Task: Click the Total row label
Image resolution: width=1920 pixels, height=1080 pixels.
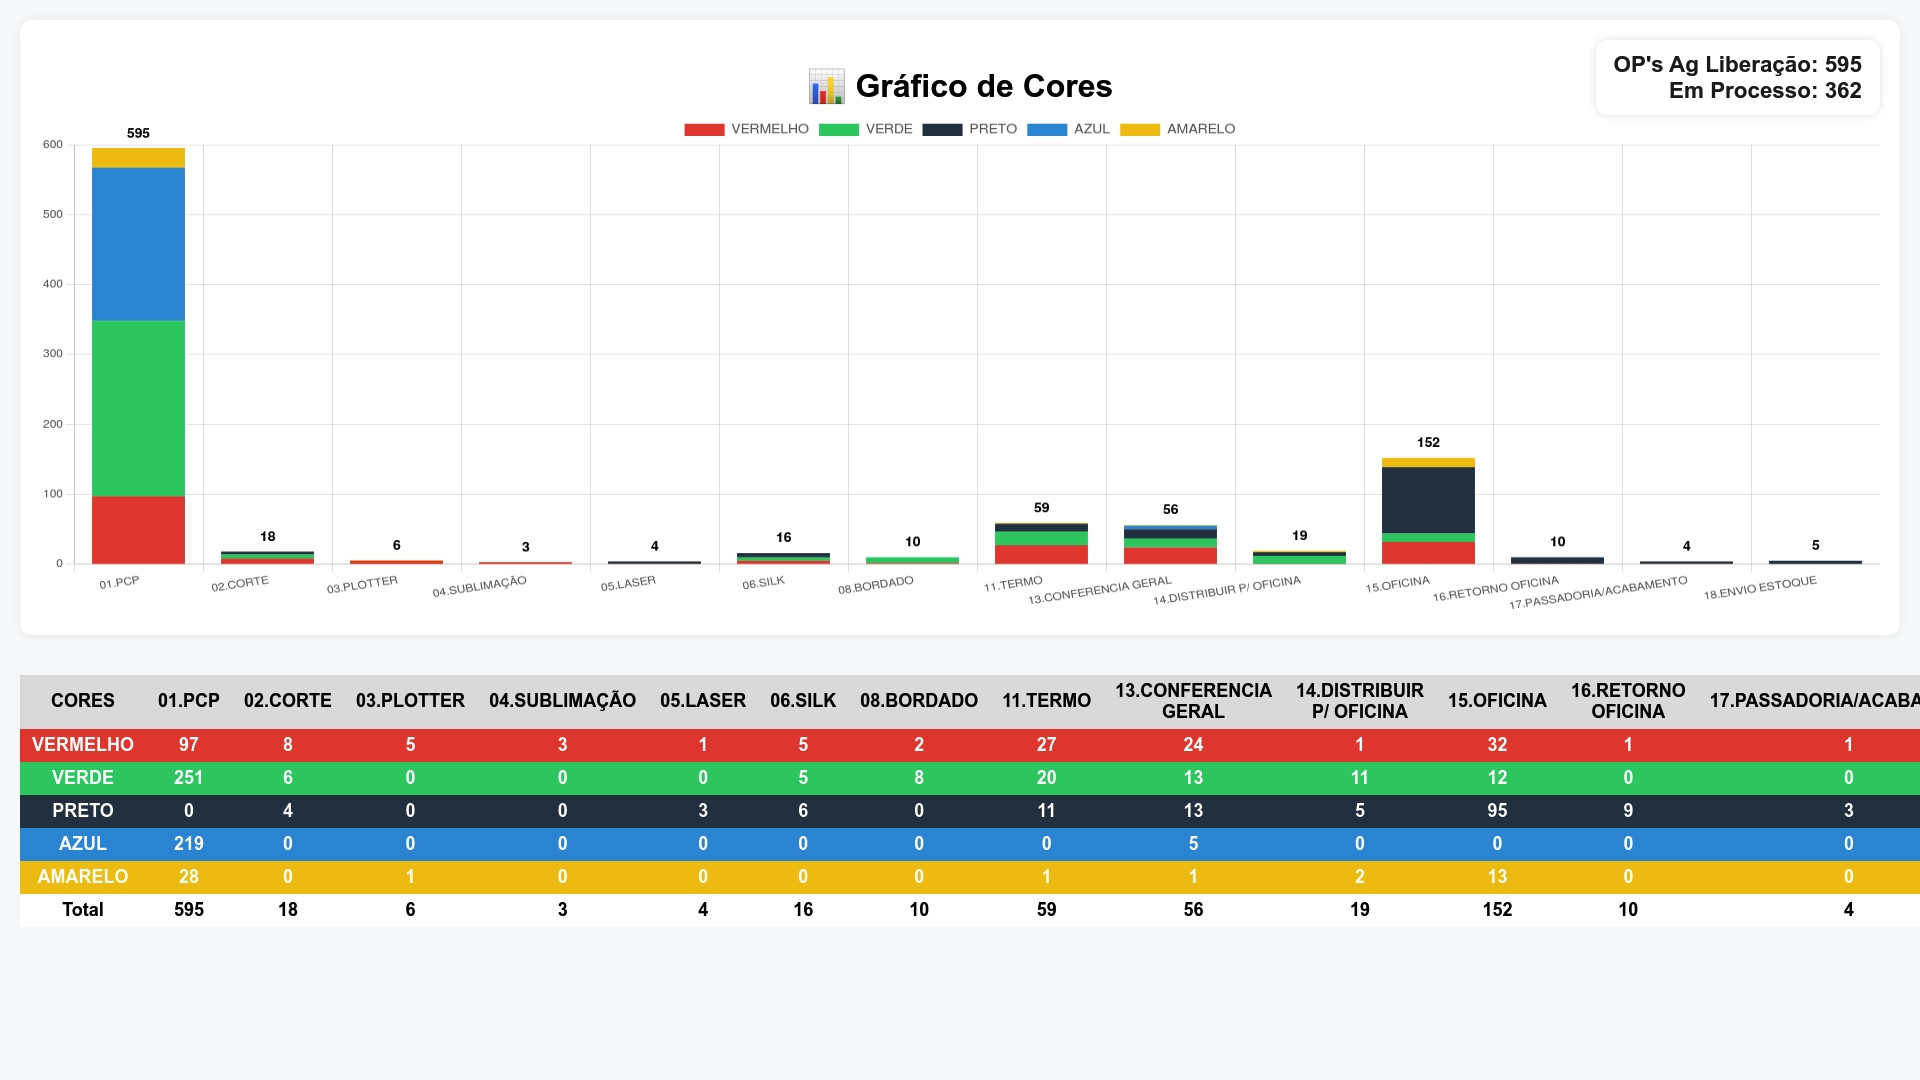Action: point(82,910)
